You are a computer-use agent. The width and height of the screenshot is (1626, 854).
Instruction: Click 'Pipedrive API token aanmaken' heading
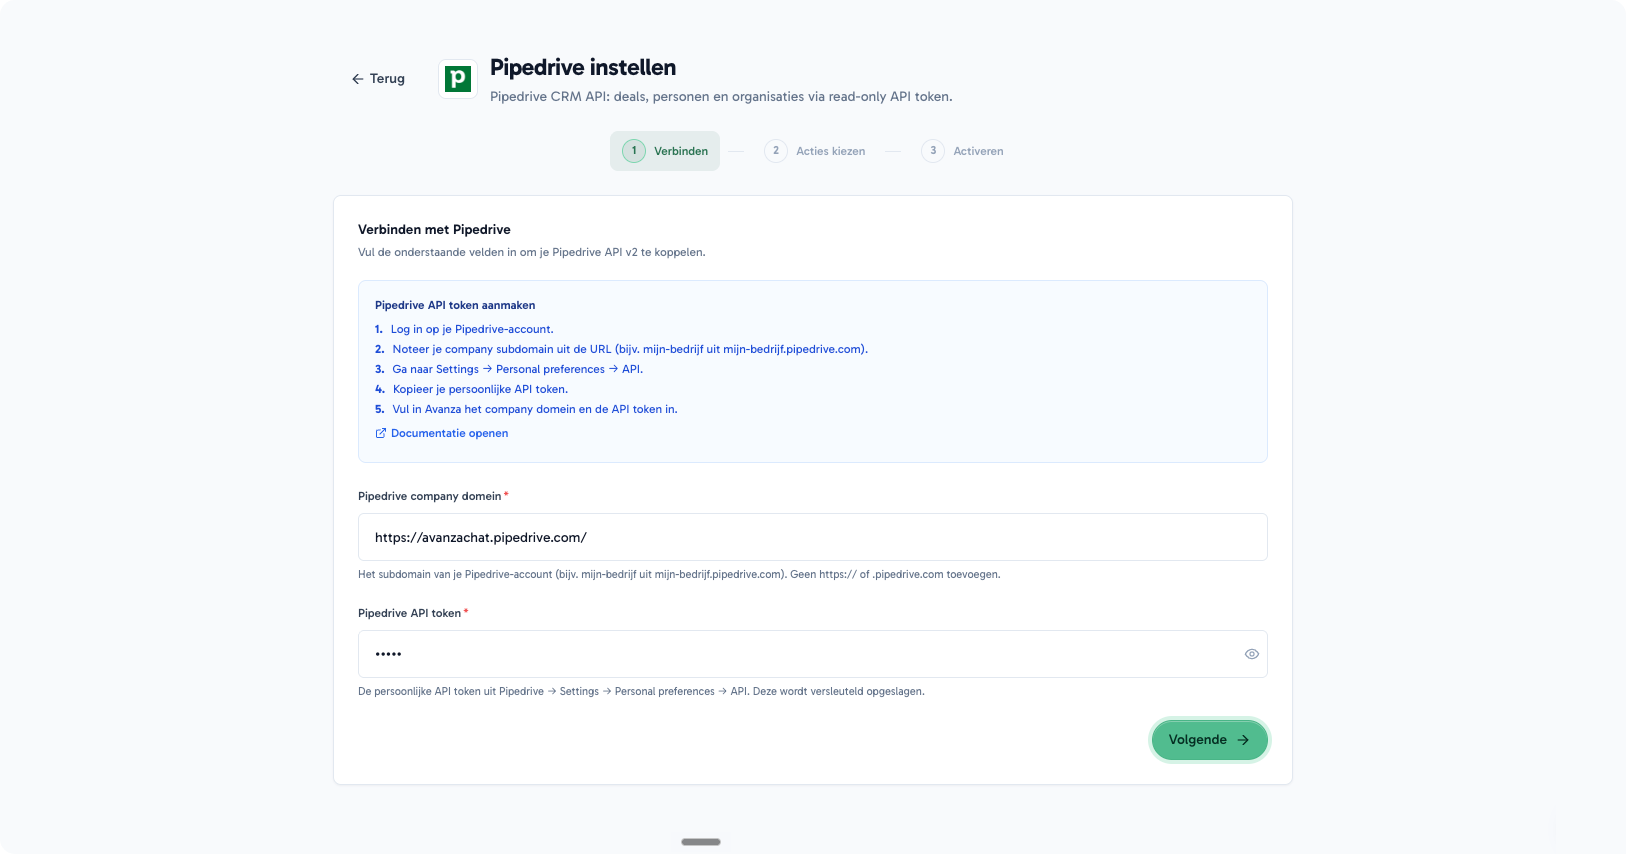[x=455, y=305]
